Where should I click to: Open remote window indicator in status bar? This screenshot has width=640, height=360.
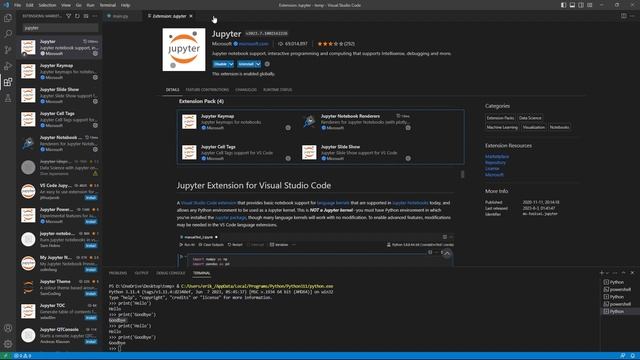5,356
